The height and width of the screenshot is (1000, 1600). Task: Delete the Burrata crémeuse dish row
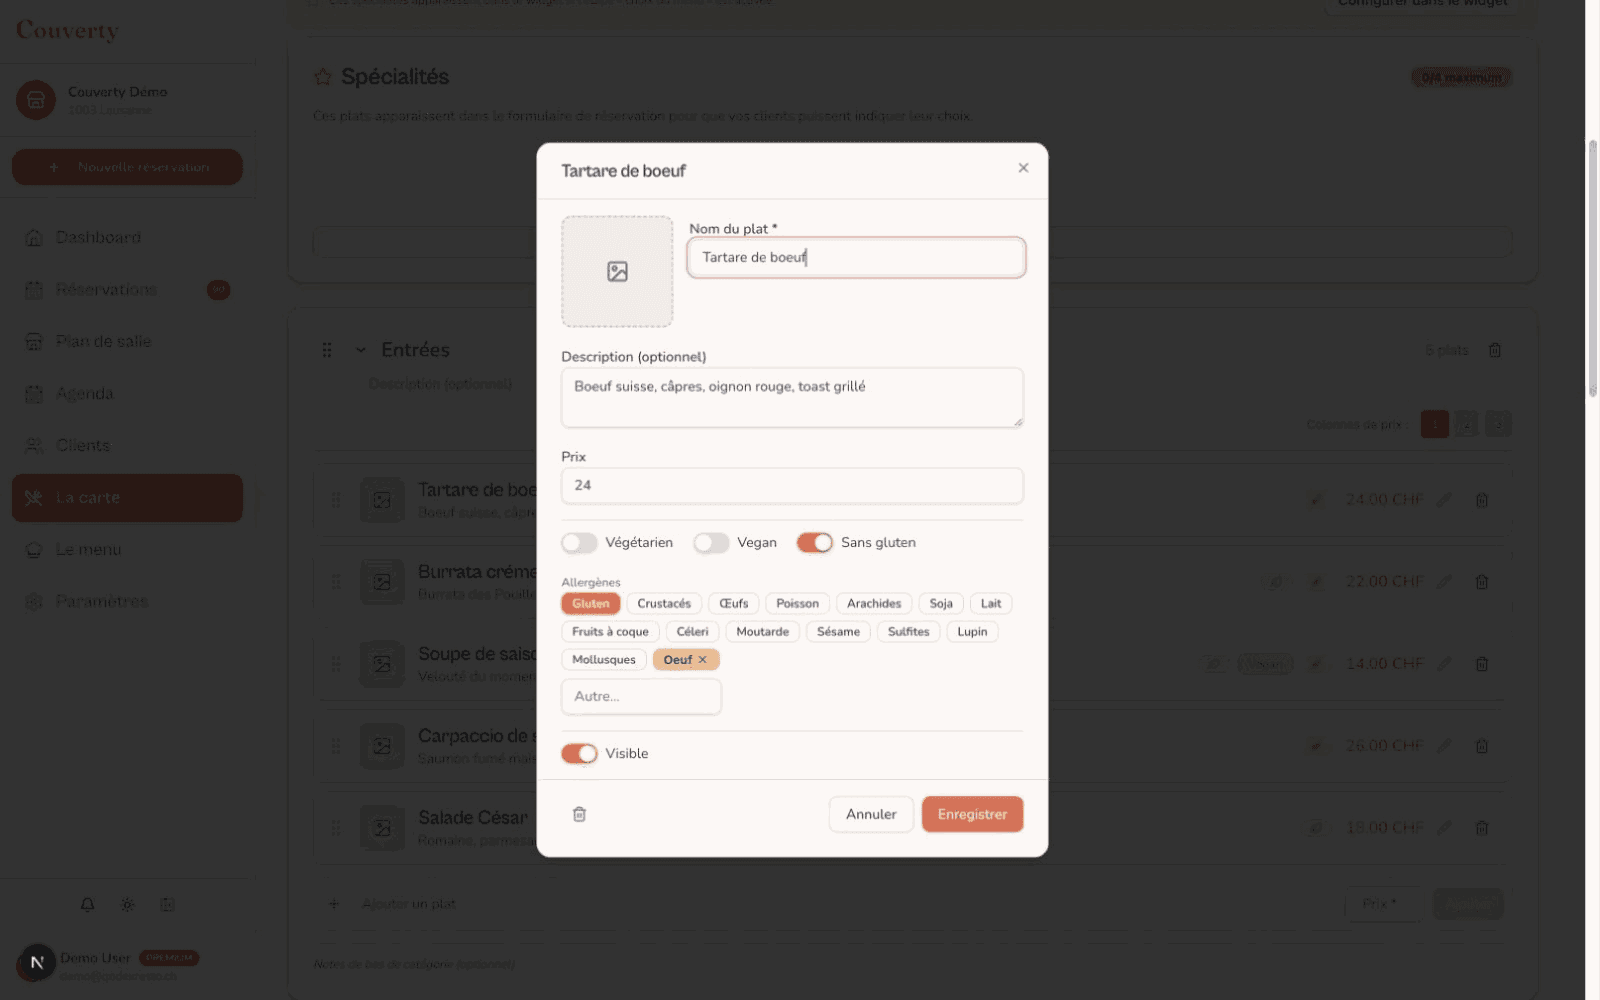[x=1482, y=582]
